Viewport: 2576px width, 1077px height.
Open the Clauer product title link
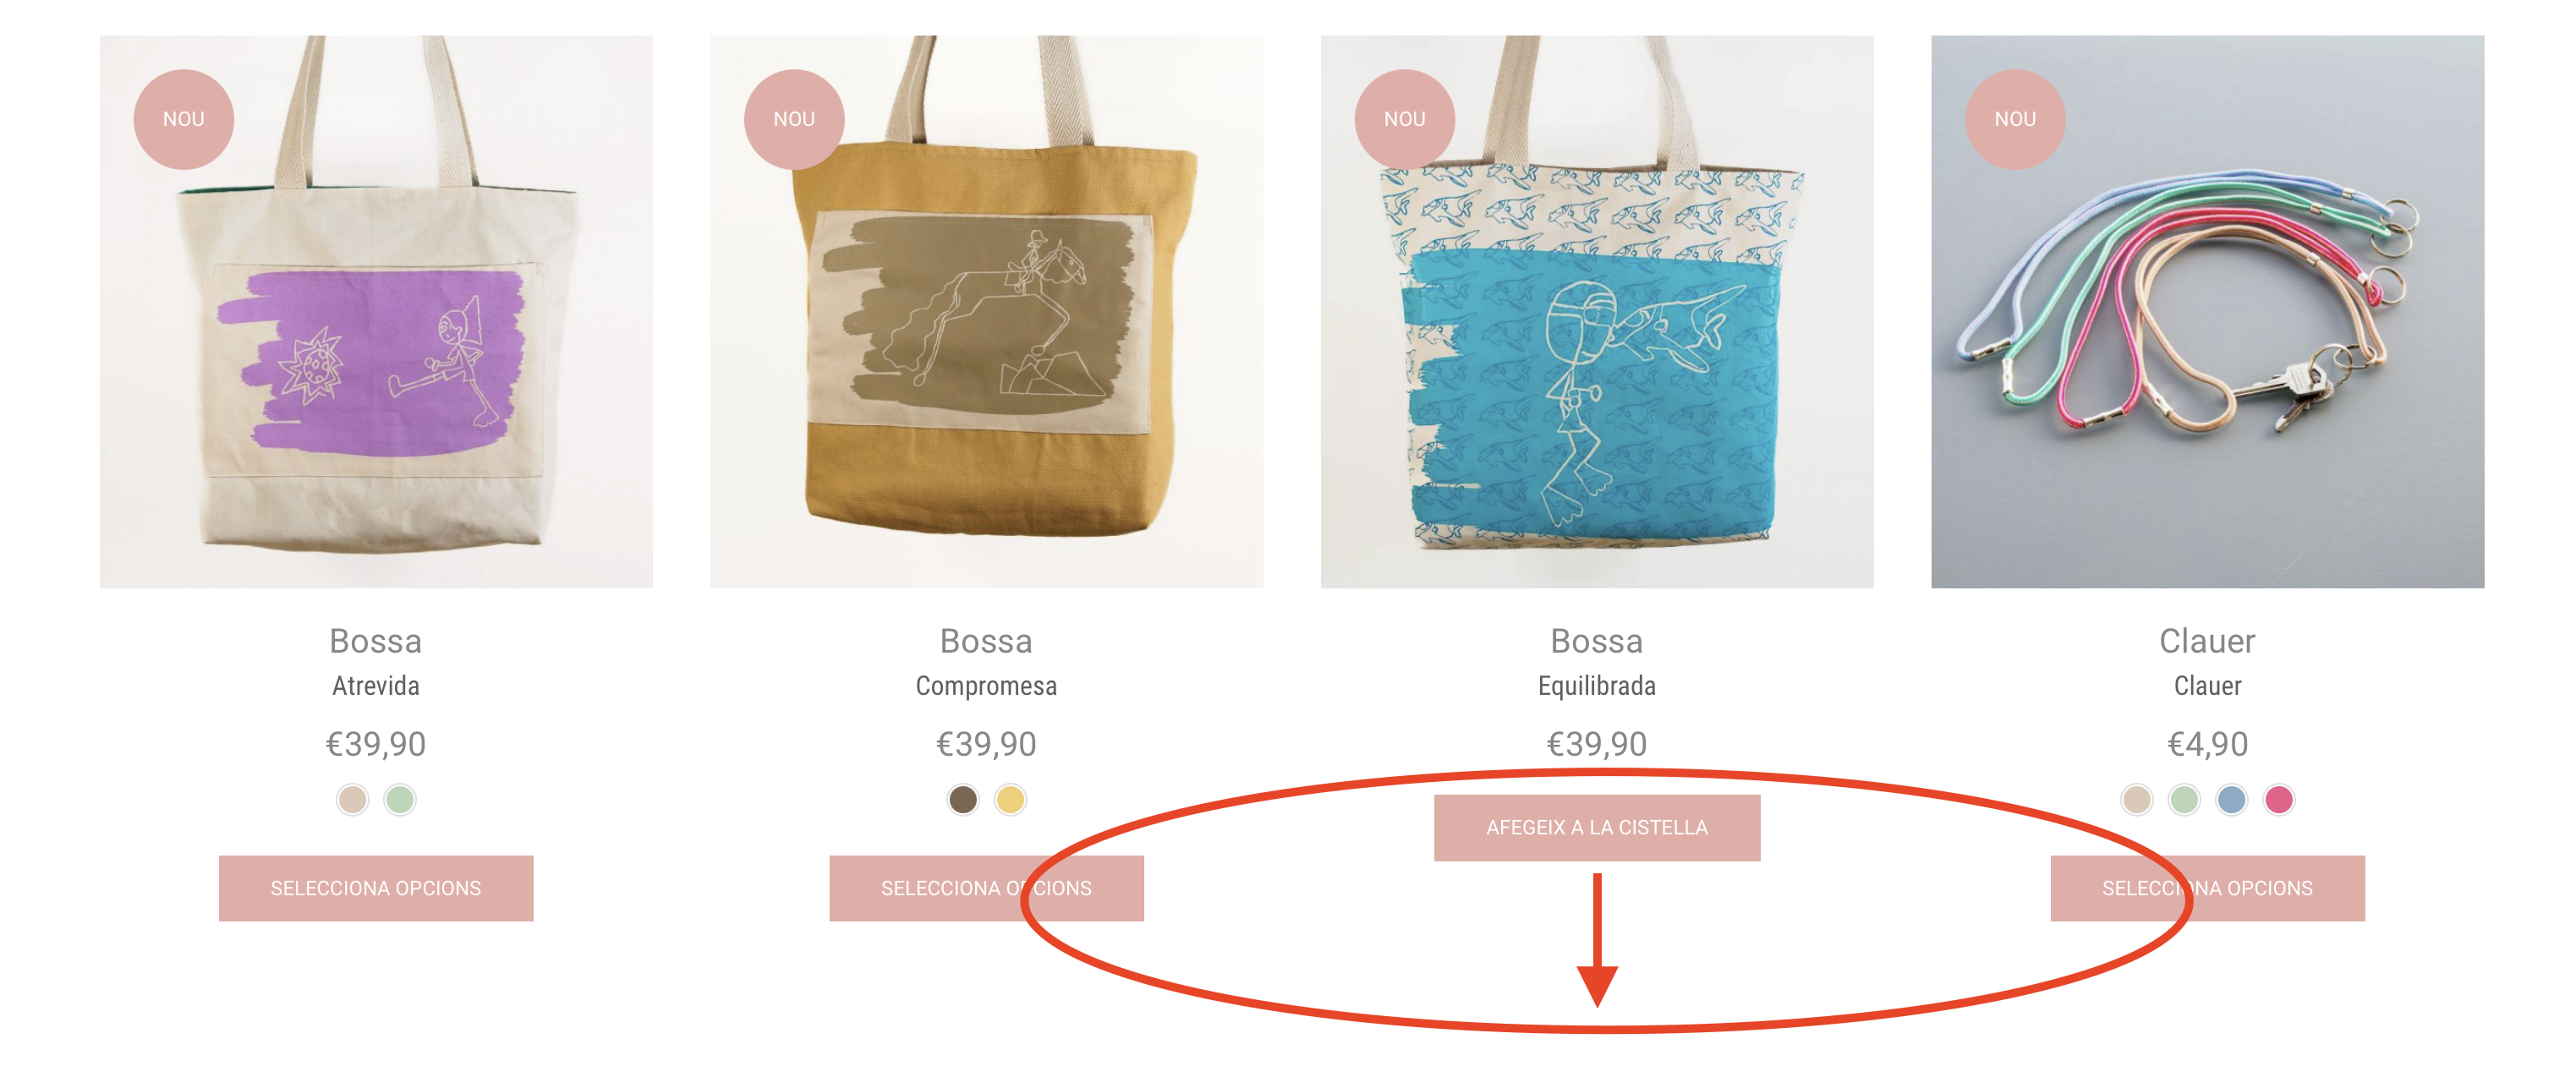pyautogui.click(x=2207, y=641)
